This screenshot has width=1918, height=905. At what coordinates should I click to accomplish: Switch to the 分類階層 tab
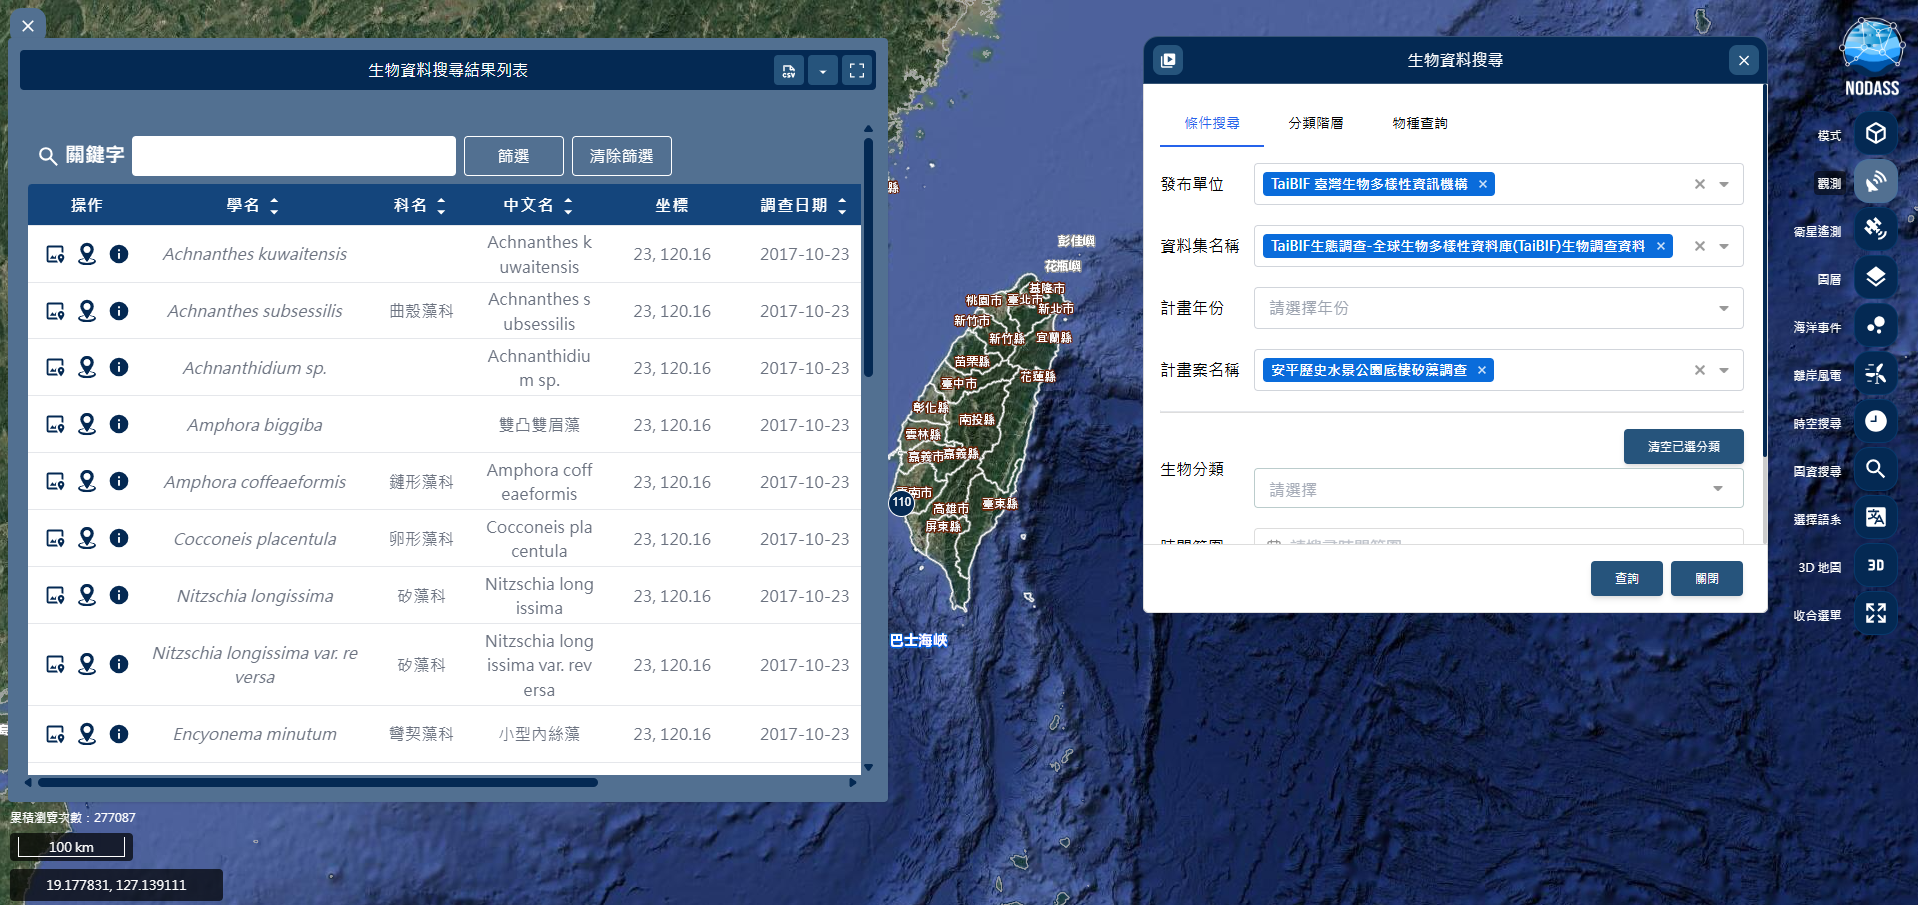(1316, 122)
